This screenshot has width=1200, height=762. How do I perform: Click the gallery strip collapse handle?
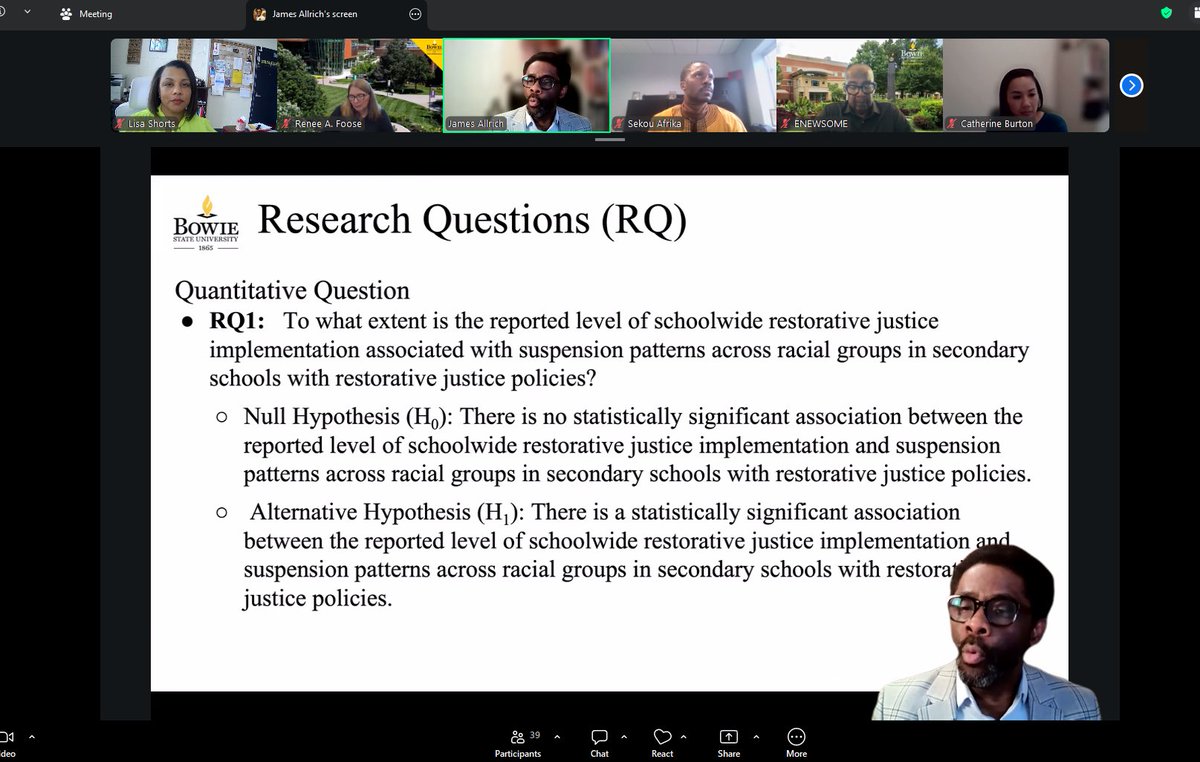click(609, 141)
